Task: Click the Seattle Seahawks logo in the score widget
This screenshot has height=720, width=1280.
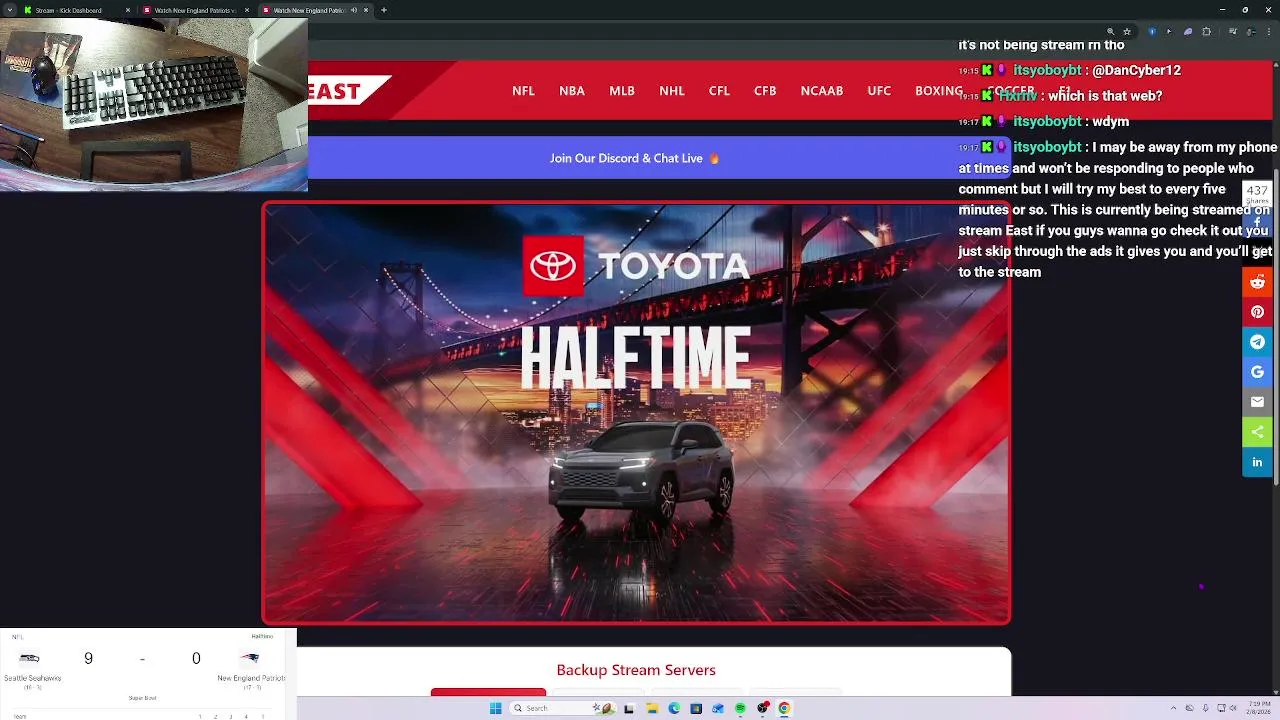Action: pos(31,658)
